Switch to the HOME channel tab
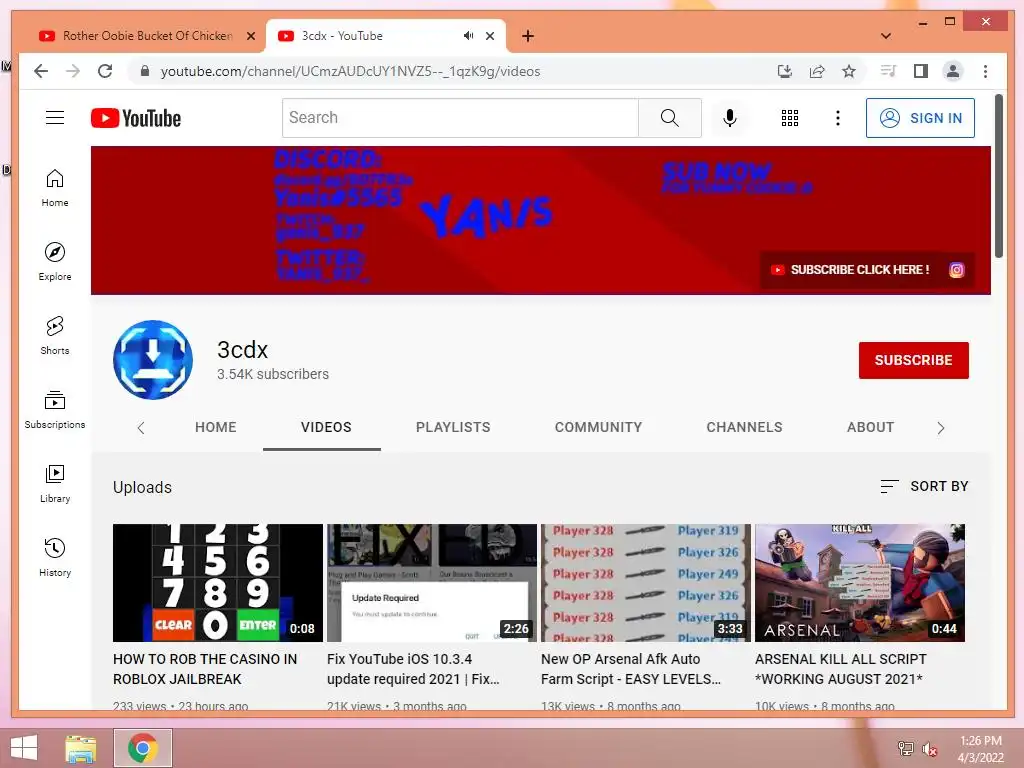This screenshot has width=1024, height=768. pyautogui.click(x=216, y=427)
